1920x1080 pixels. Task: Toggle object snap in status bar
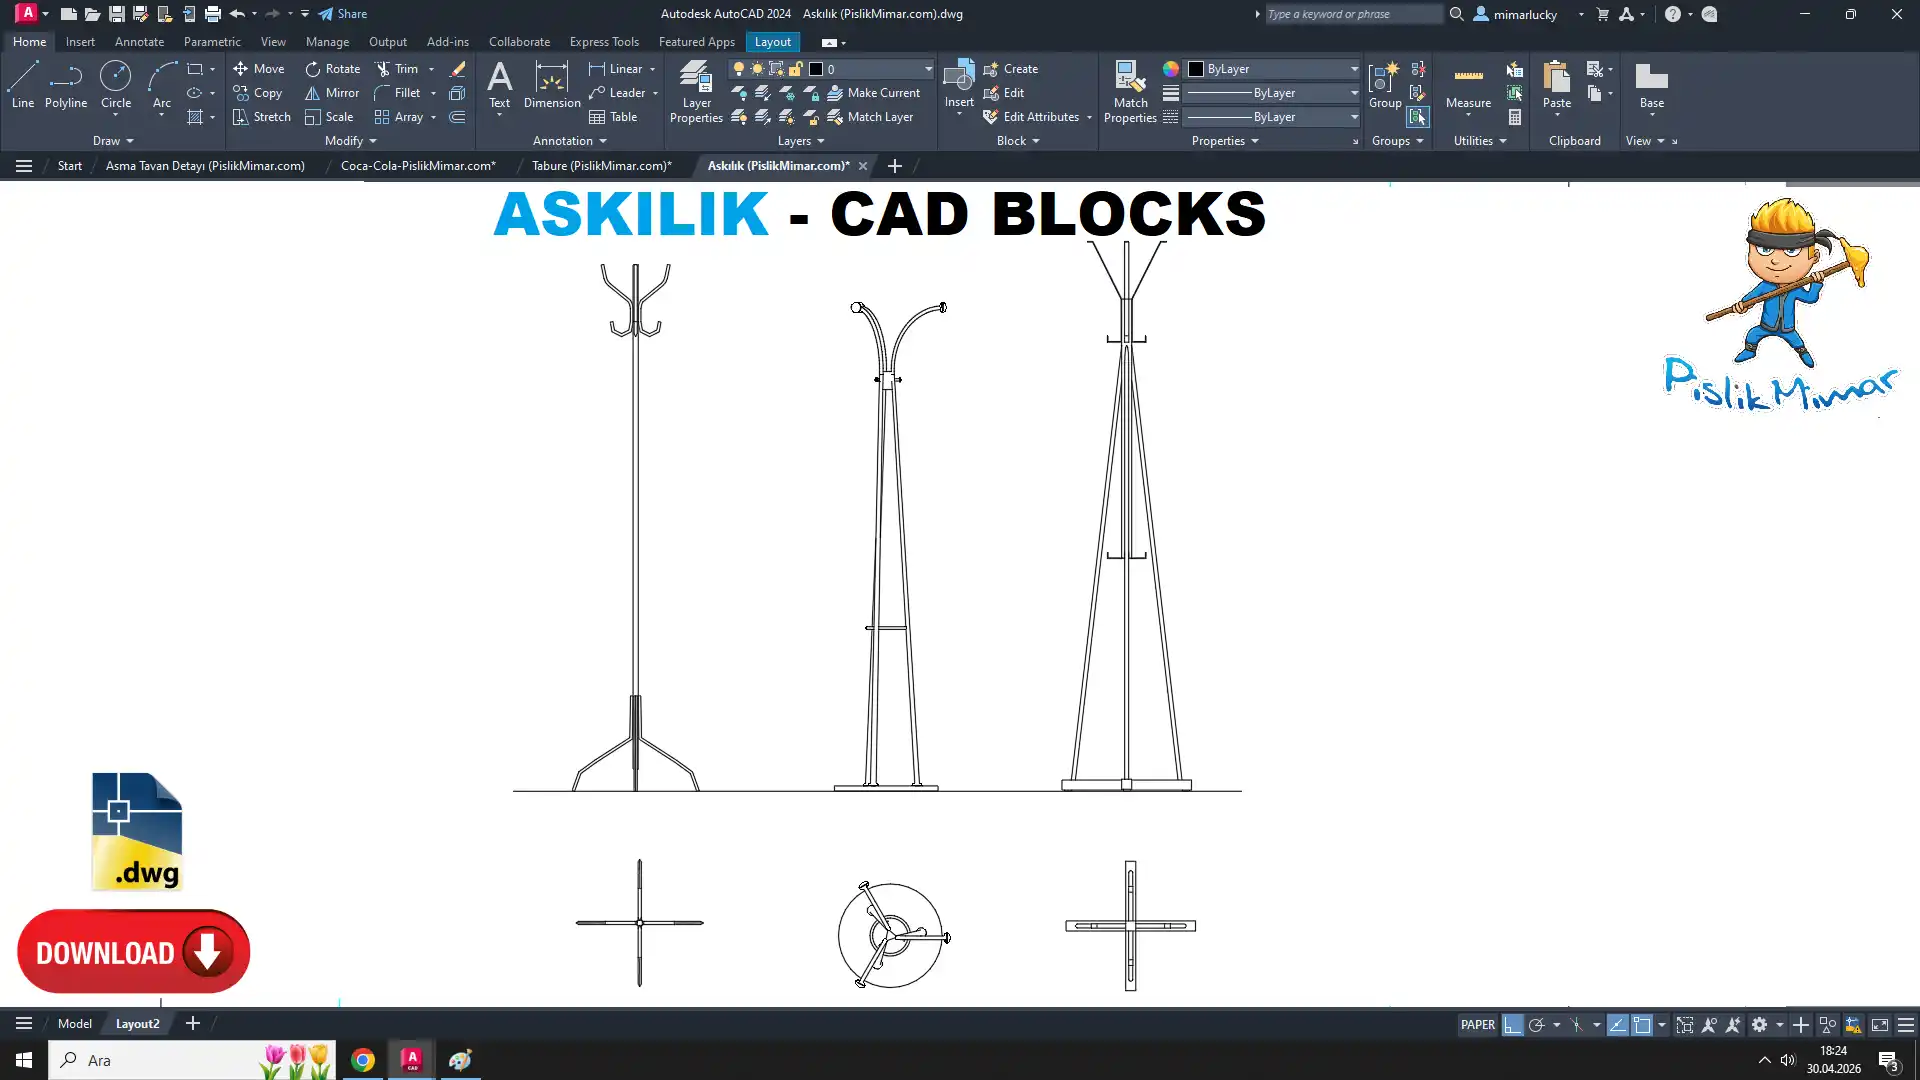coord(1642,1025)
